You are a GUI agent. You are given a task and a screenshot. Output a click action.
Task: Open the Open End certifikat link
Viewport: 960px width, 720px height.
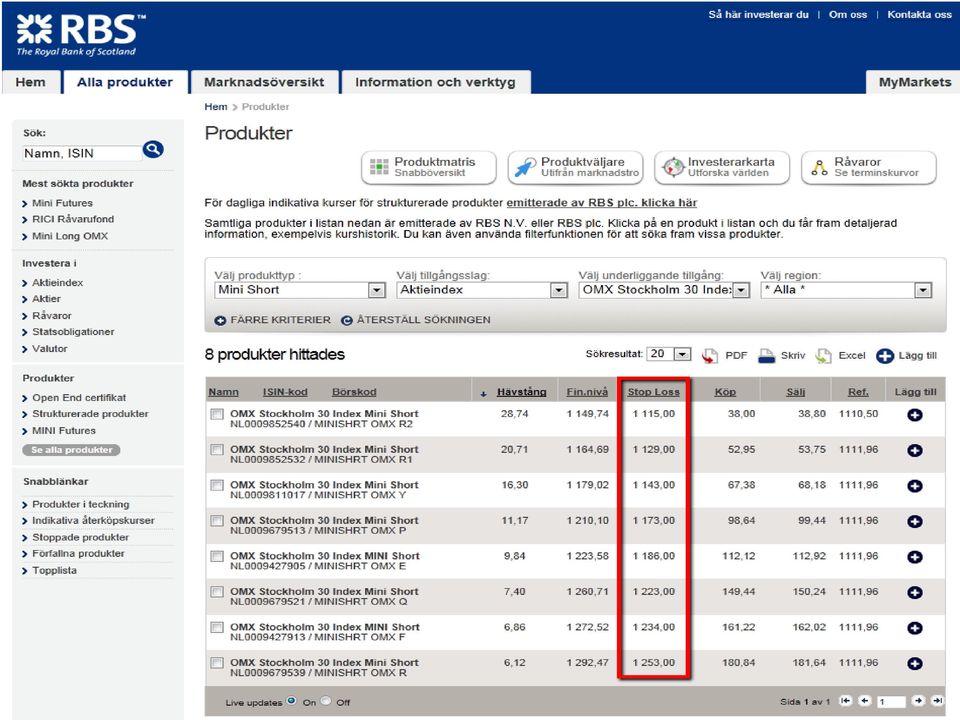tap(79, 398)
